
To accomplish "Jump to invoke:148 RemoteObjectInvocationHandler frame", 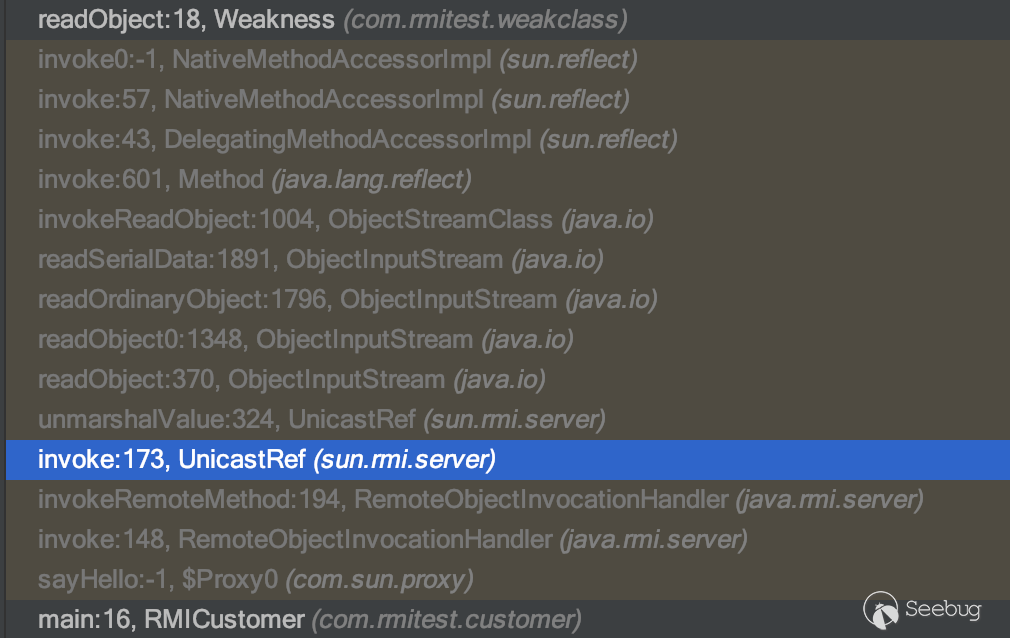I will (x=295, y=539).
